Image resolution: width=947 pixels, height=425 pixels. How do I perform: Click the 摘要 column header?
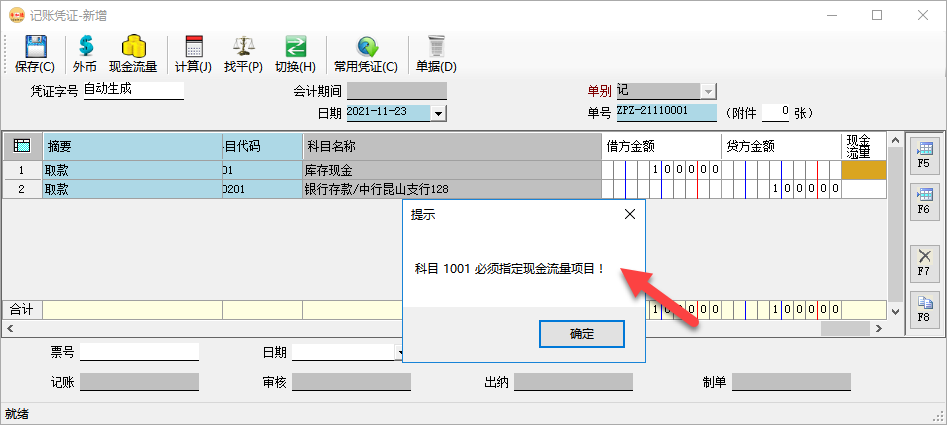[133, 147]
